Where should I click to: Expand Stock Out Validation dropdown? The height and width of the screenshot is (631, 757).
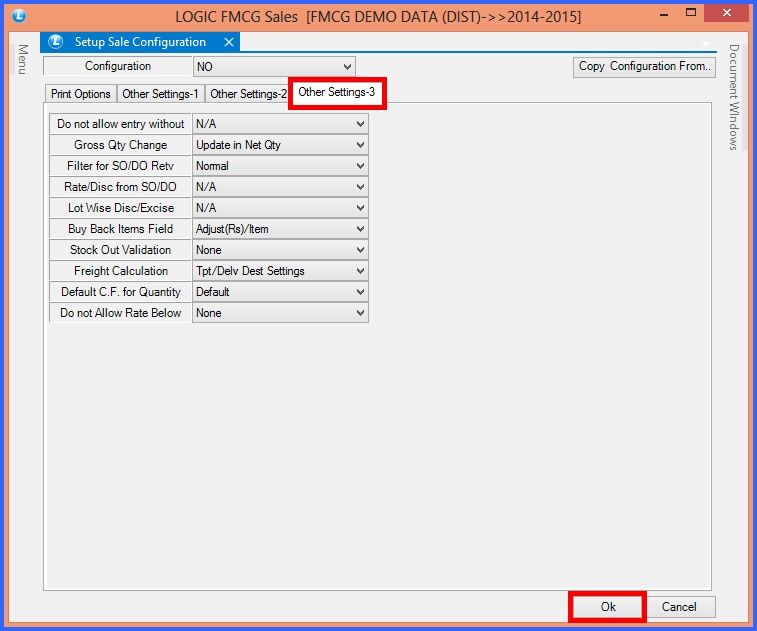tap(280, 250)
